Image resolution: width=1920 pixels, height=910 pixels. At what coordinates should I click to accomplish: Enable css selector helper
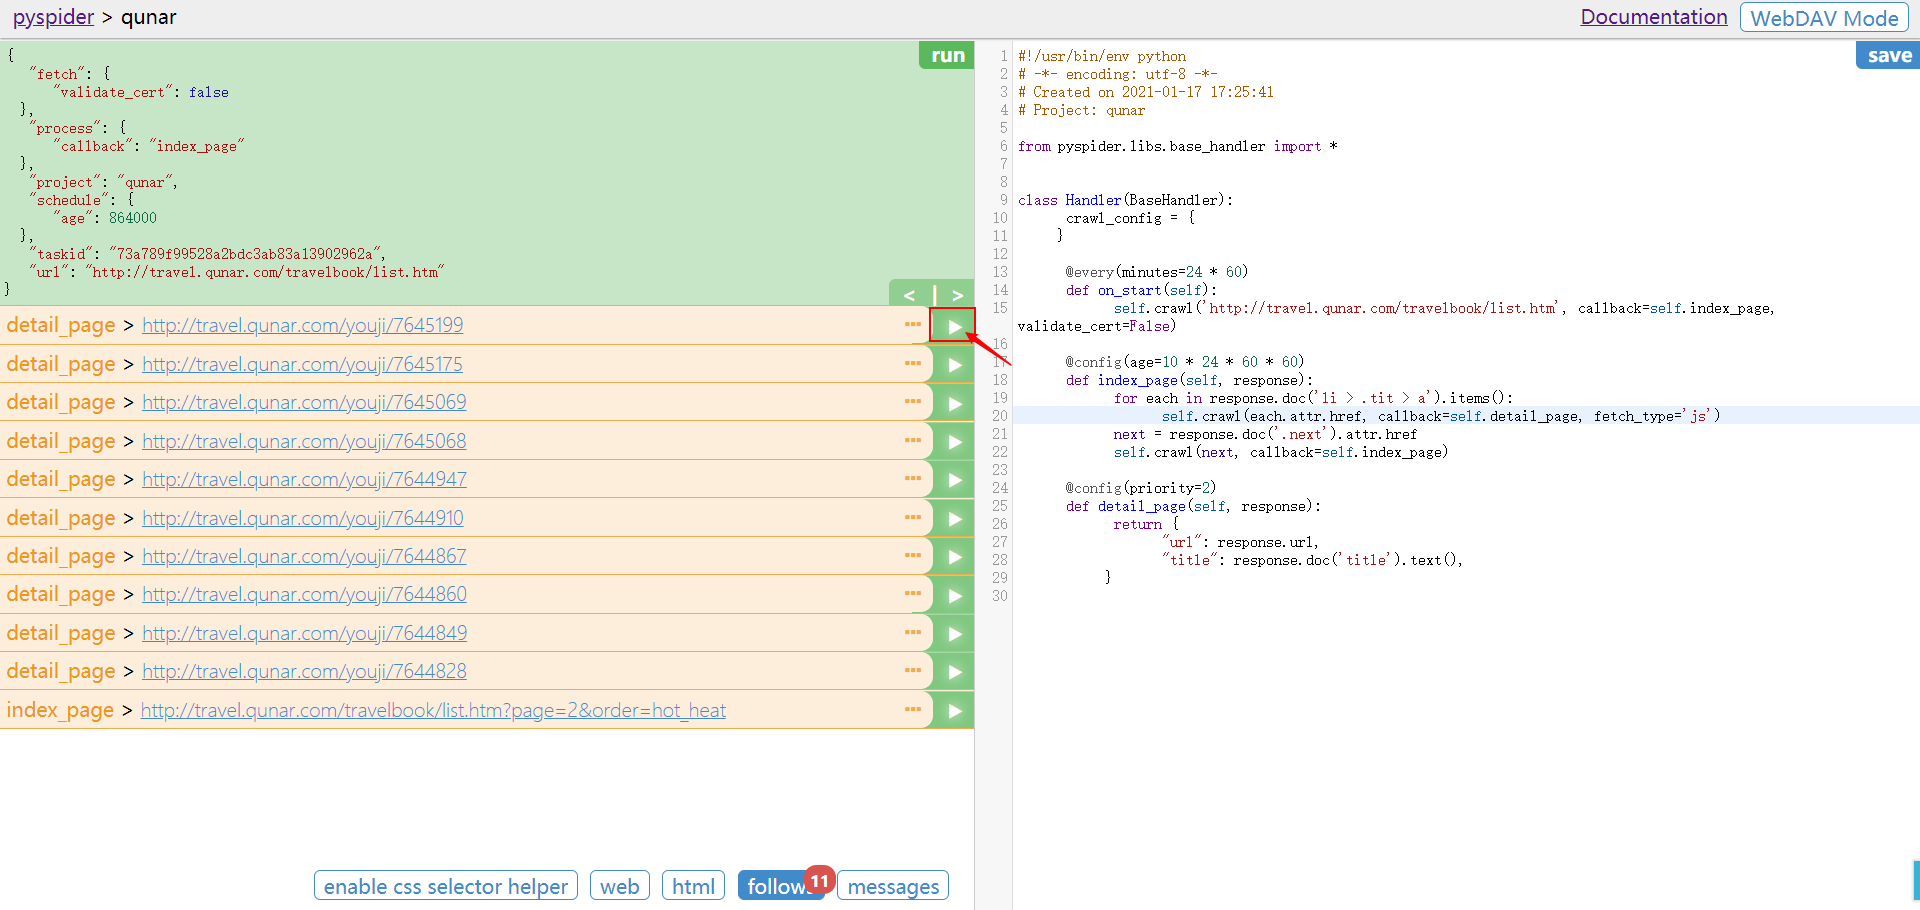point(446,886)
